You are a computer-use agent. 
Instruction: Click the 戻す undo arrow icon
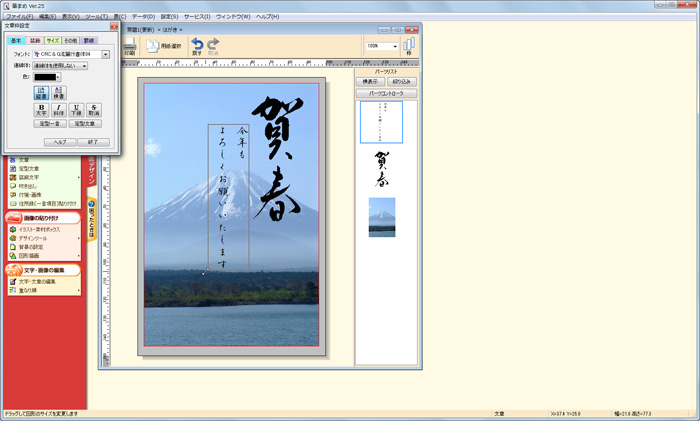tap(197, 46)
